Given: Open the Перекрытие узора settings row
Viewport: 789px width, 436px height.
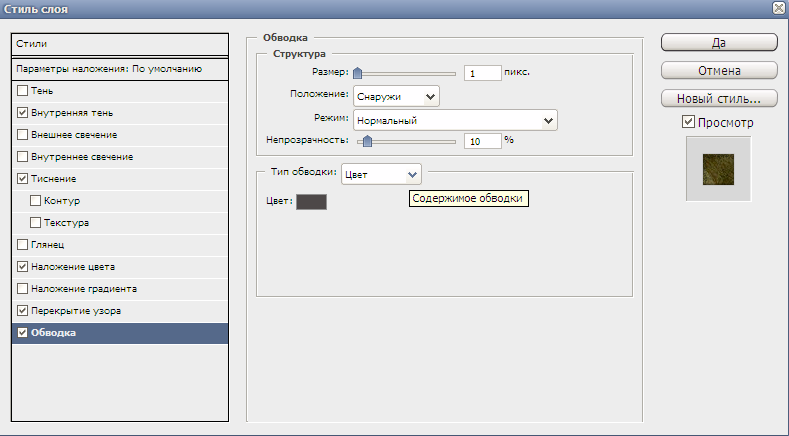Looking at the screenshot, I should 120,311.
